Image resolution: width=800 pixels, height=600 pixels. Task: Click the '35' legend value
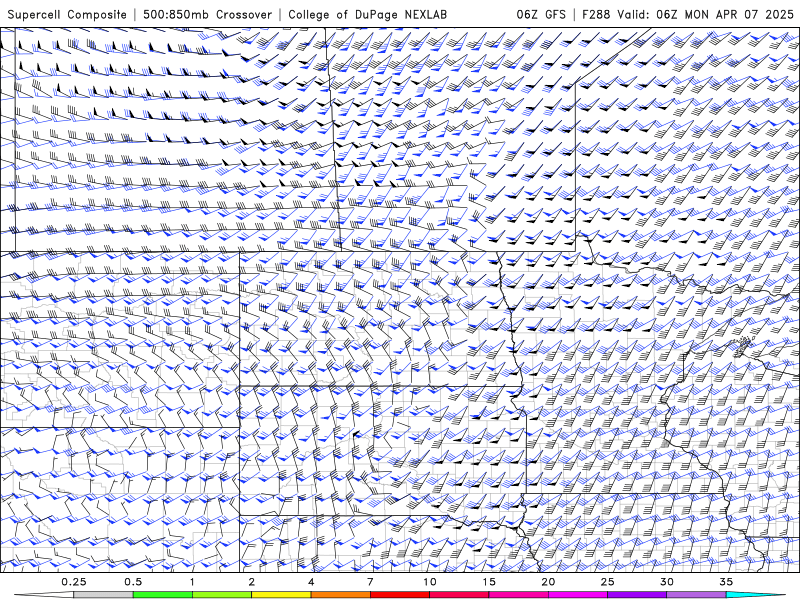[x=726, y=582]
